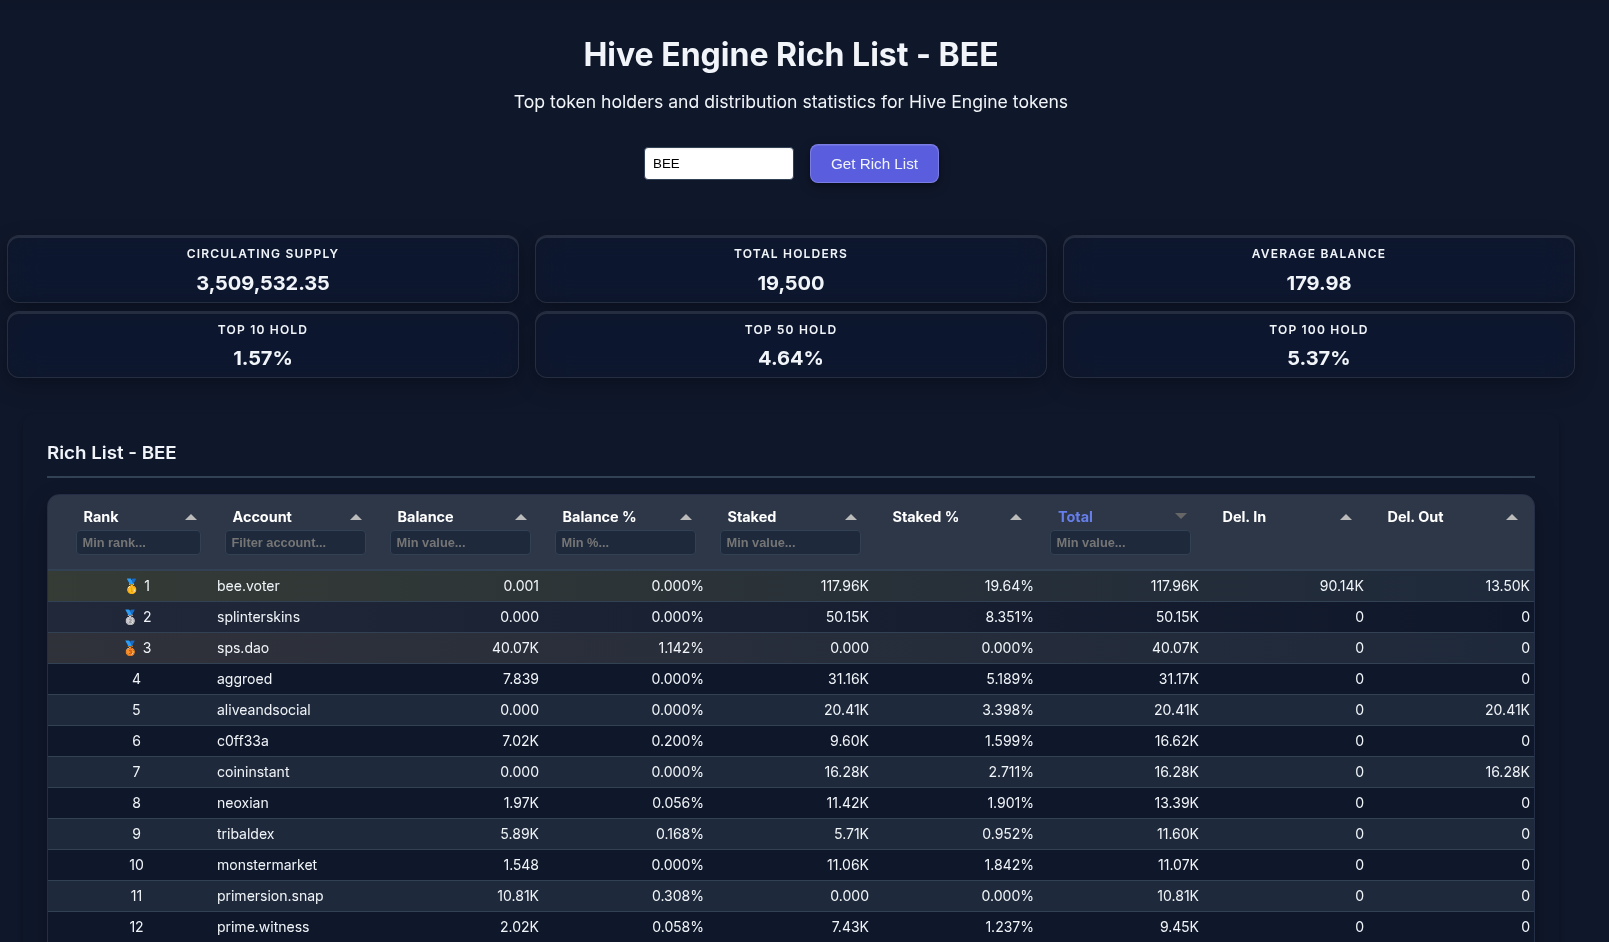1609x942 pixels.
Task: Focus the Total Min value filter
Action: tap(1120, 543)
